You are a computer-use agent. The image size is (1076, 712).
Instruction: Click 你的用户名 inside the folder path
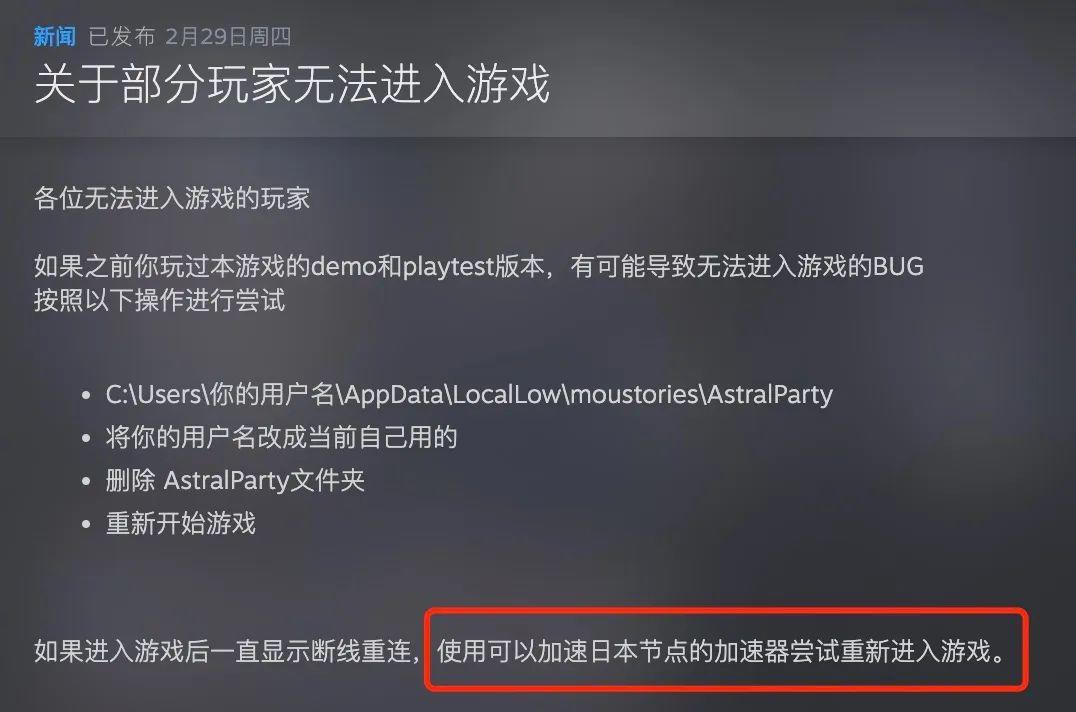tap(272, 394)
